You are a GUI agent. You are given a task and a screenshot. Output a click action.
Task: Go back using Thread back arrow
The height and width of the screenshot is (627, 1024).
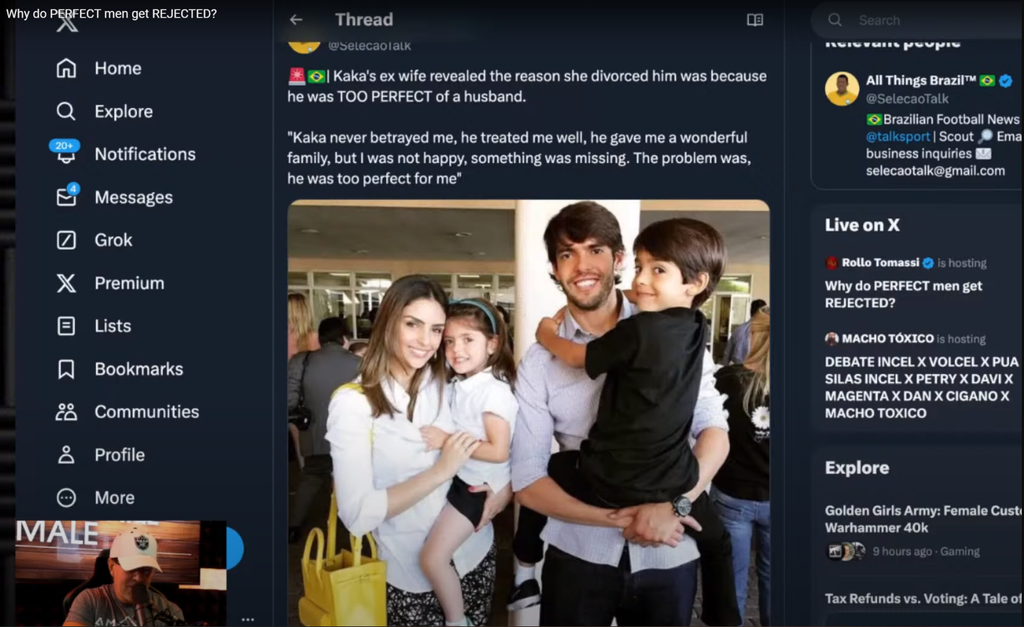(296, 20)
